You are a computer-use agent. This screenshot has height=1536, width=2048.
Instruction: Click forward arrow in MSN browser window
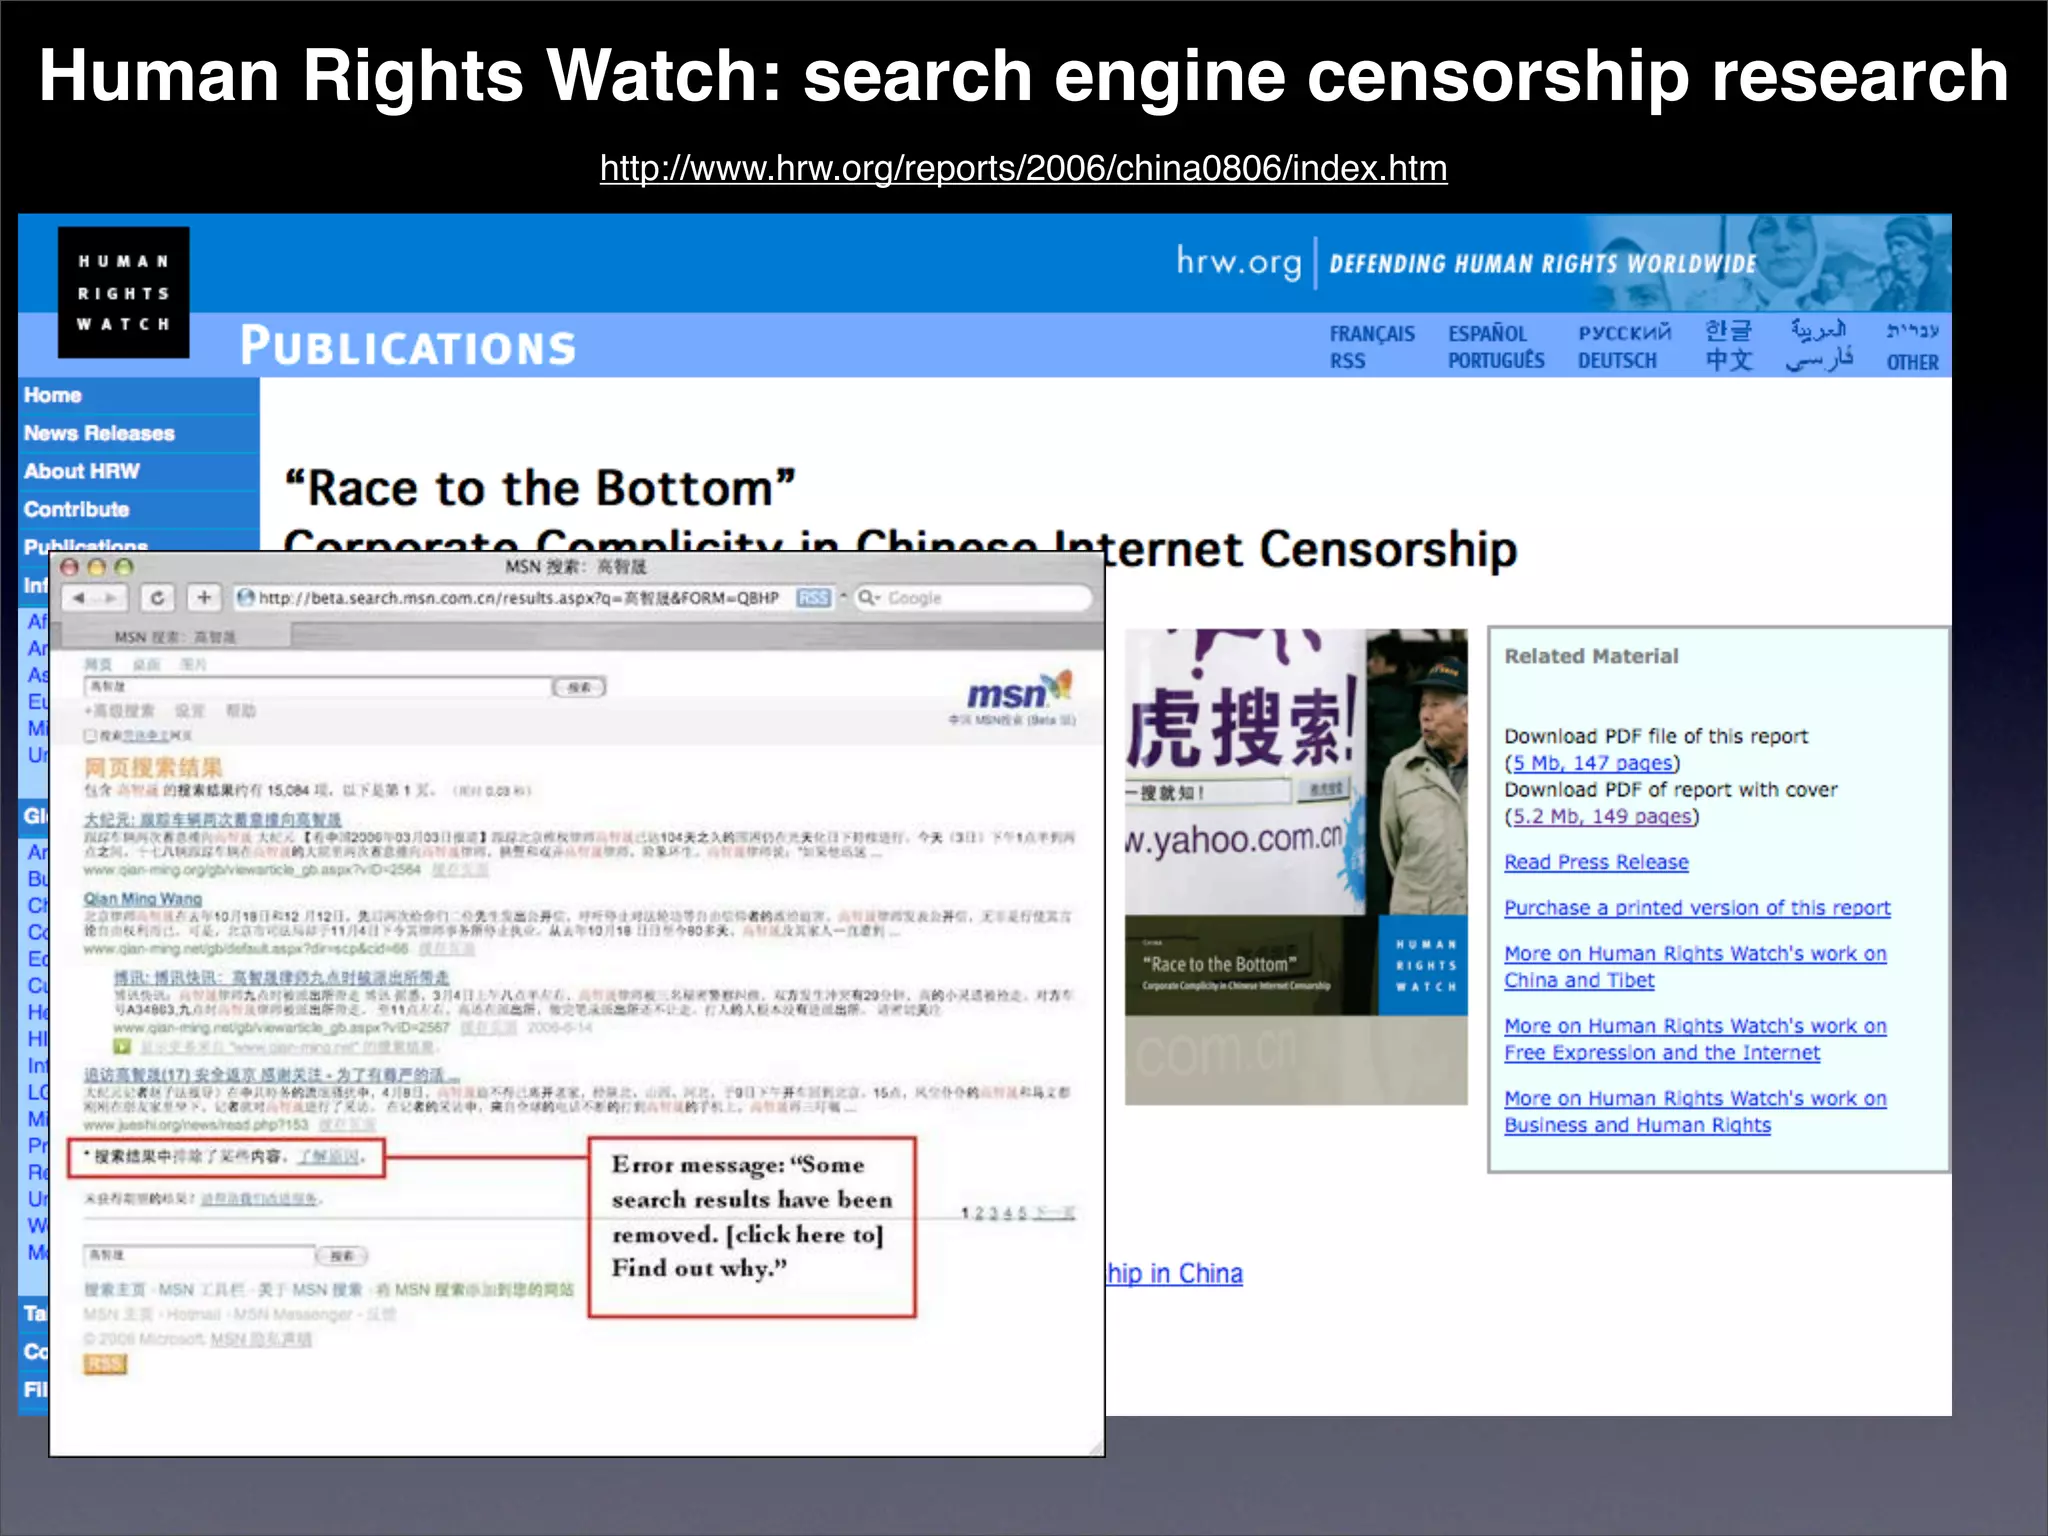point(112,598)
